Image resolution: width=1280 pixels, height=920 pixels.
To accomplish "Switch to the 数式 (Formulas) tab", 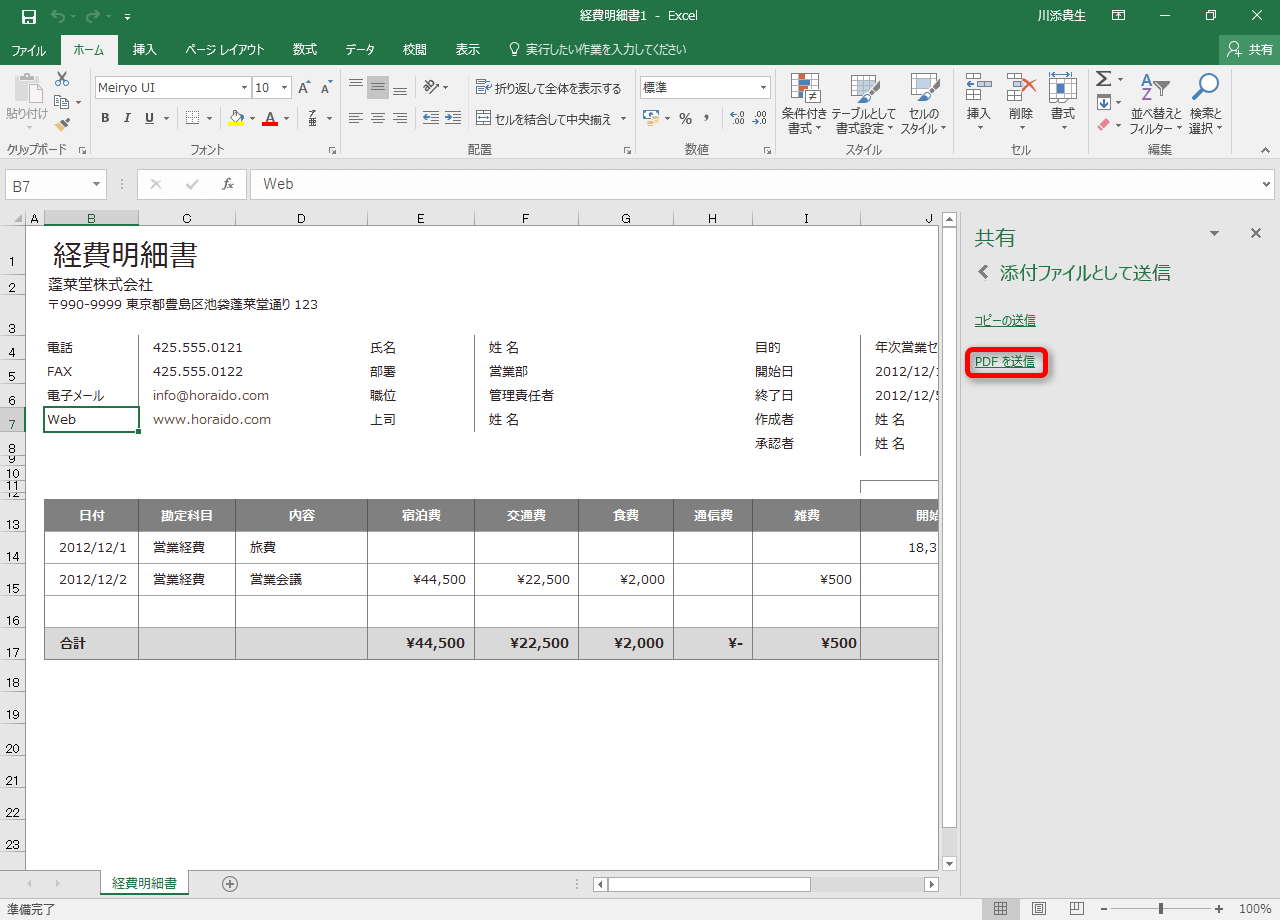I will [305, 49].
